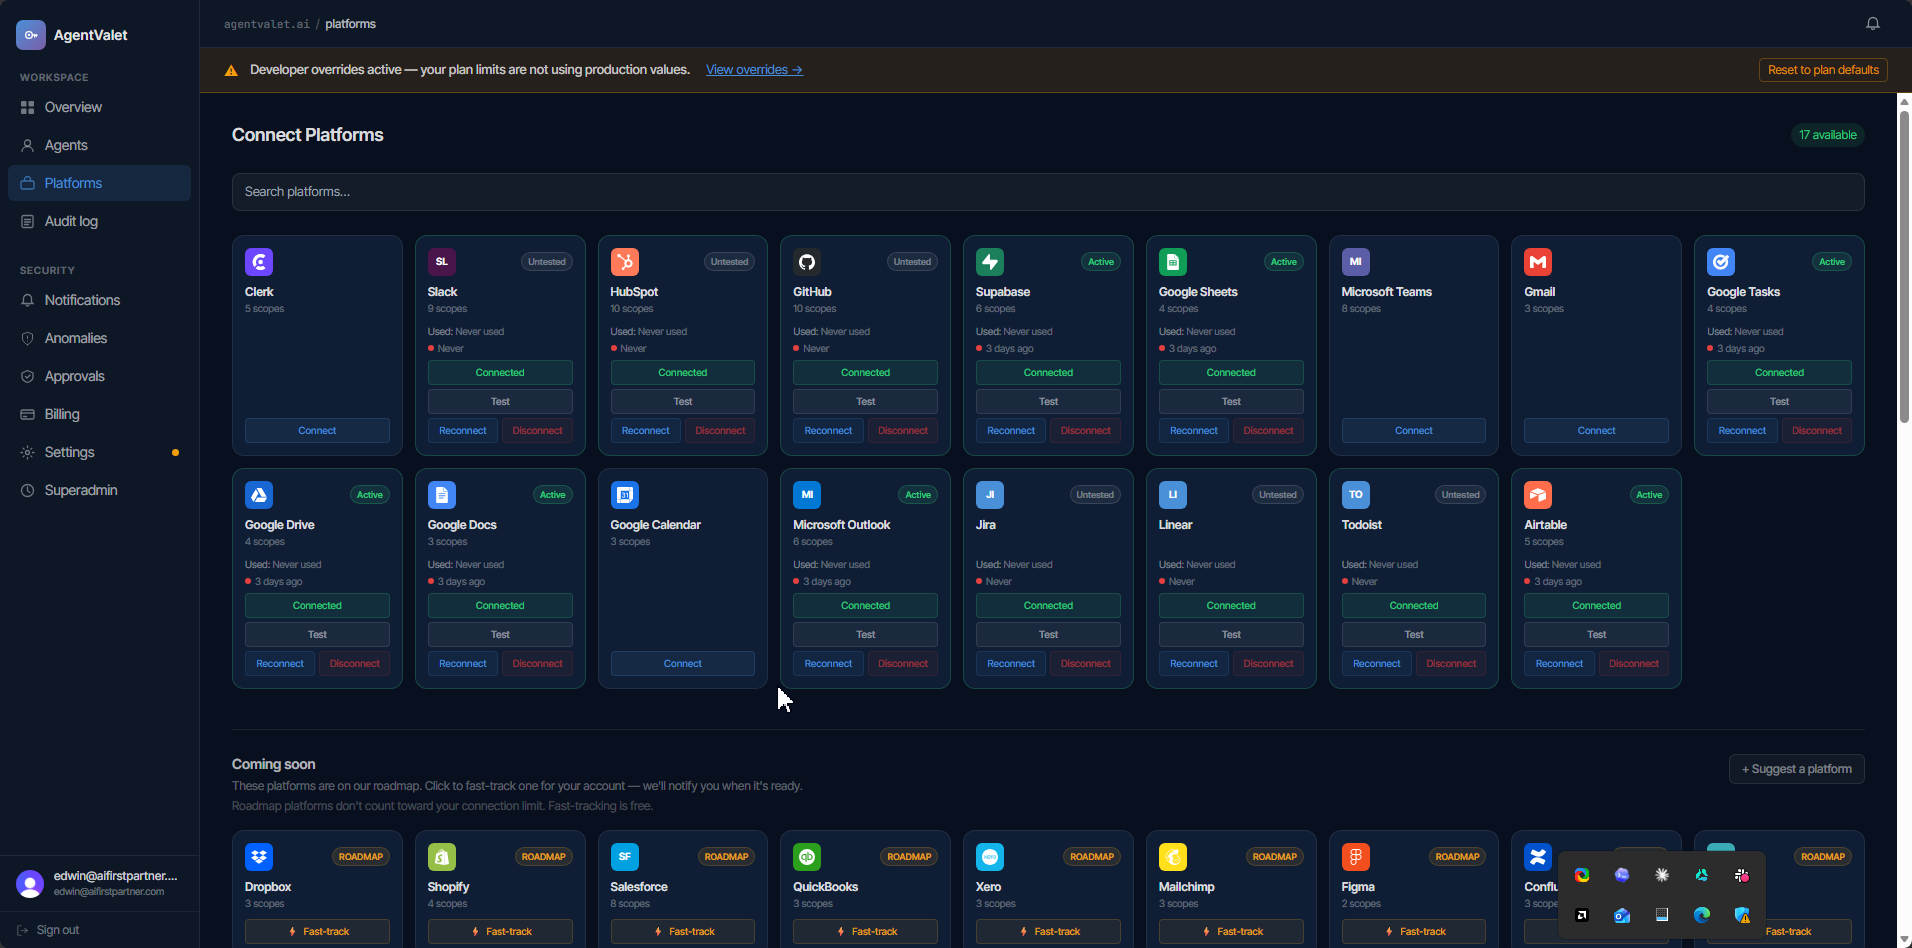
Task: Click the Google Sheets logo icon
Action: tap(1173, 262)
